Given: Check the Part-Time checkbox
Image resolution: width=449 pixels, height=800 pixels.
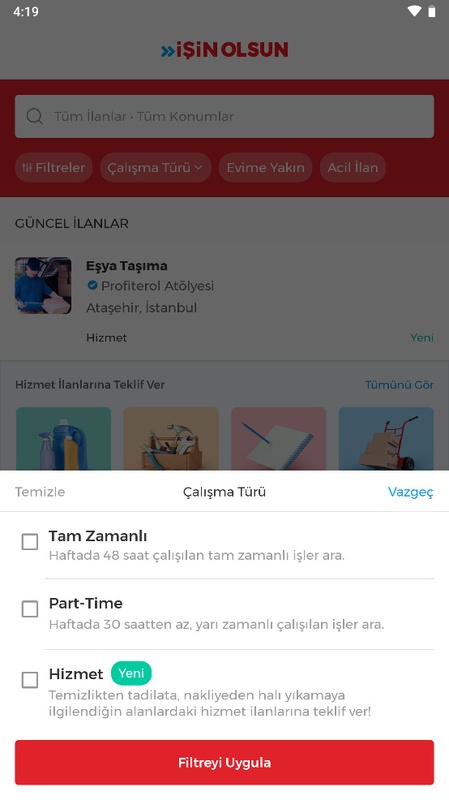Looking at the screenshot, I should [x=30, y=609].
